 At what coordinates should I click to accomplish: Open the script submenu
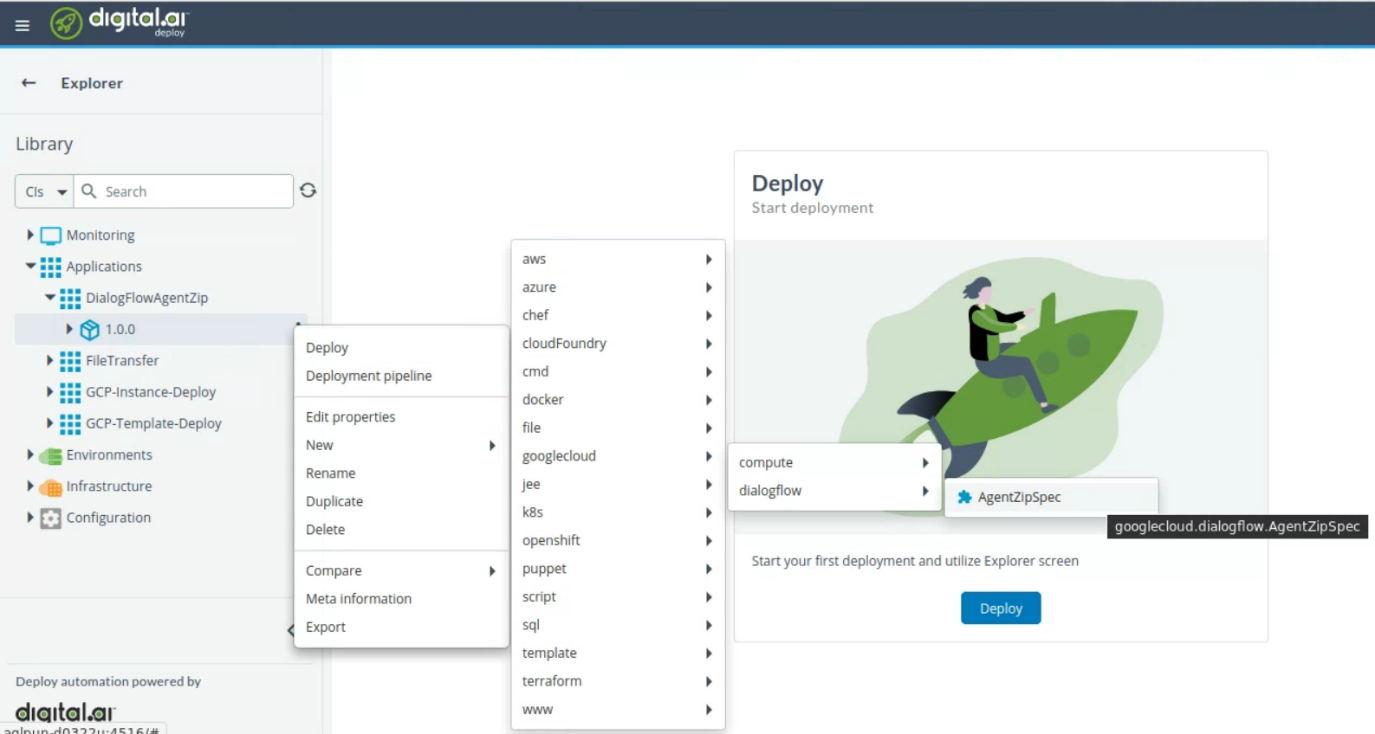click(617, 596)
